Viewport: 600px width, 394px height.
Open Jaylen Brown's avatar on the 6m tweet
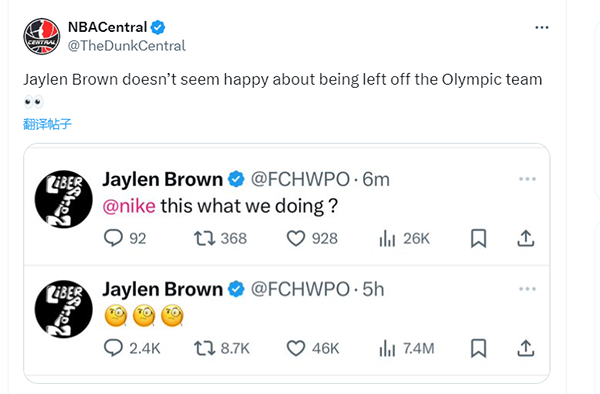(x=64, y=199)
